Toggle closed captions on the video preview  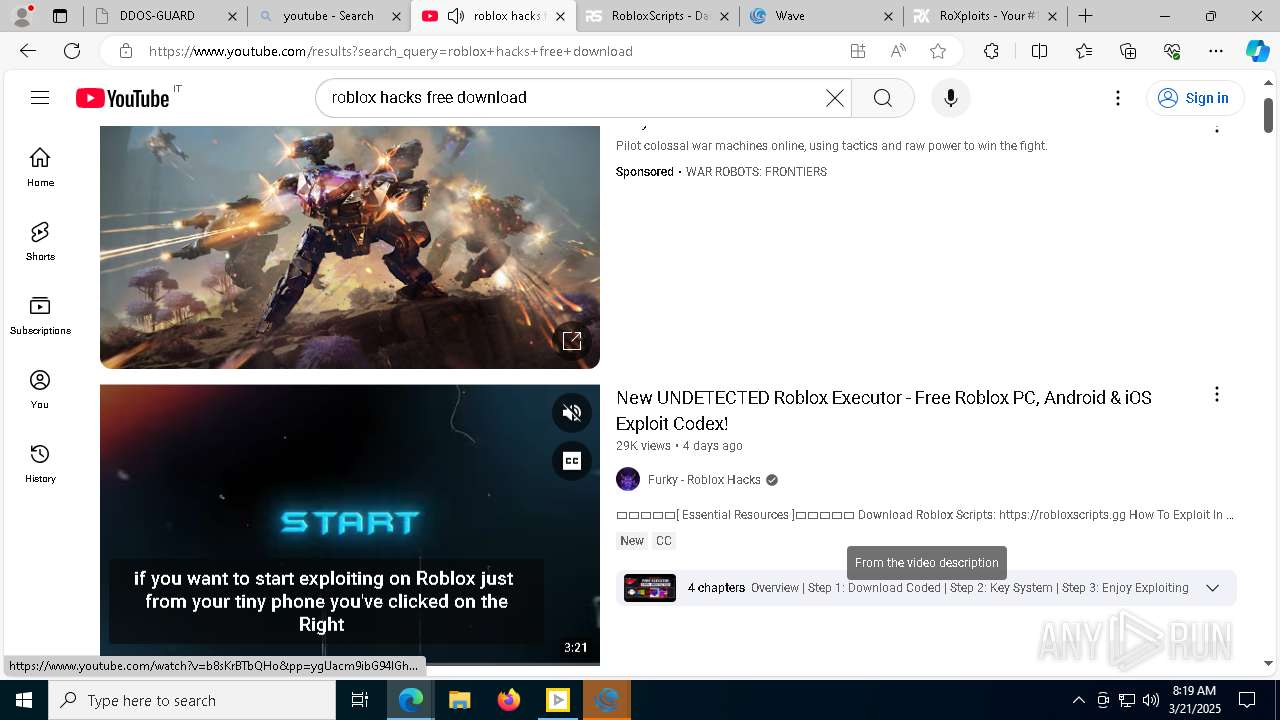pyautogui.click(x=572, y=460)
